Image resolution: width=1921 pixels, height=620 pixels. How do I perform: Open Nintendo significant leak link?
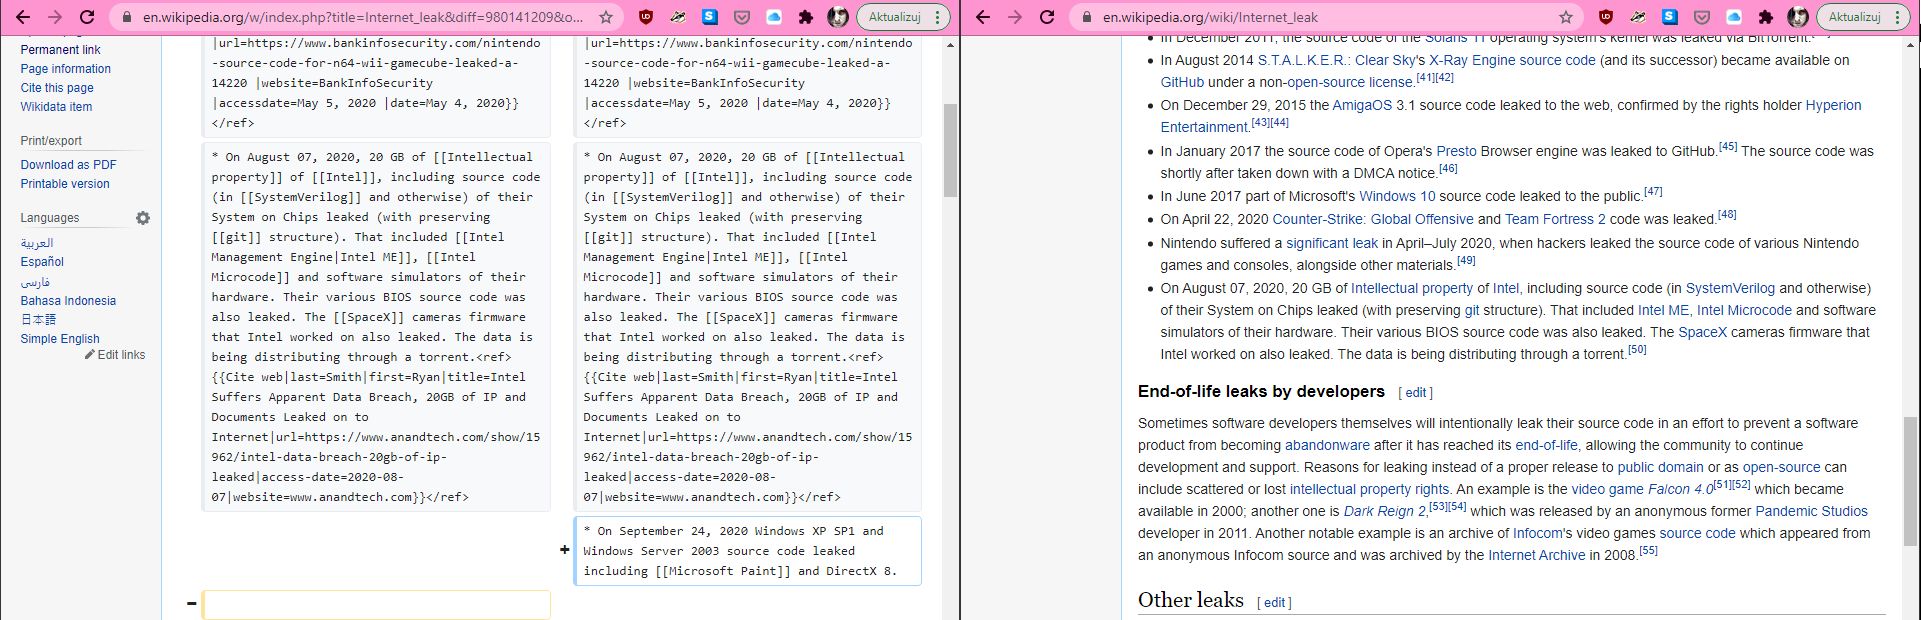pos(1332,243)
